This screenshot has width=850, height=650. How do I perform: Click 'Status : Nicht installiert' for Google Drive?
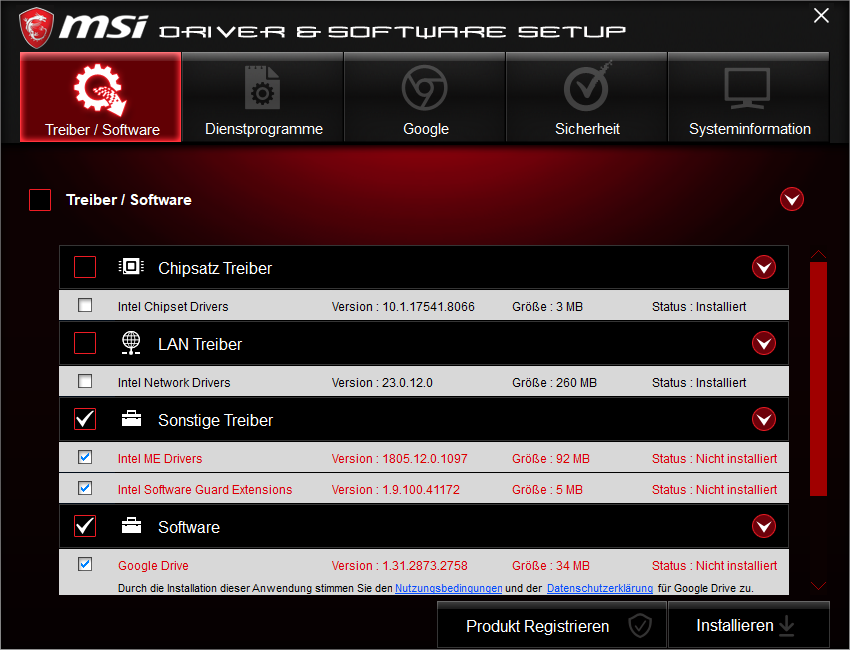pyautogui.click(x=714, y=565)
